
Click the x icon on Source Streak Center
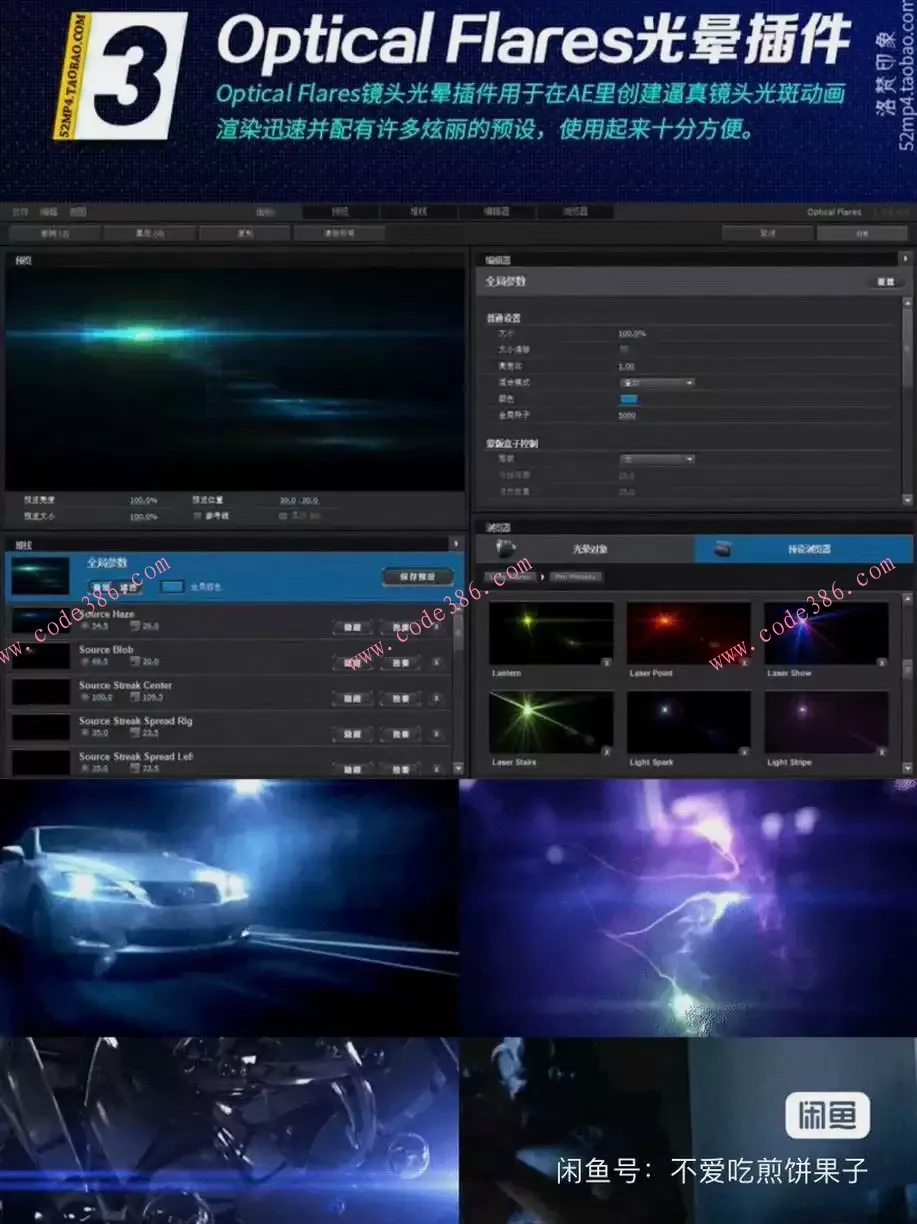click(436, 698)
